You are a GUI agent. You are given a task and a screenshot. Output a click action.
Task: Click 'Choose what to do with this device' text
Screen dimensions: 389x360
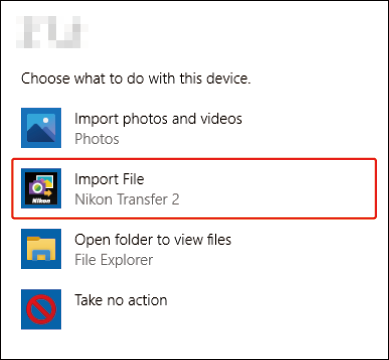click(x=136, y=79)
